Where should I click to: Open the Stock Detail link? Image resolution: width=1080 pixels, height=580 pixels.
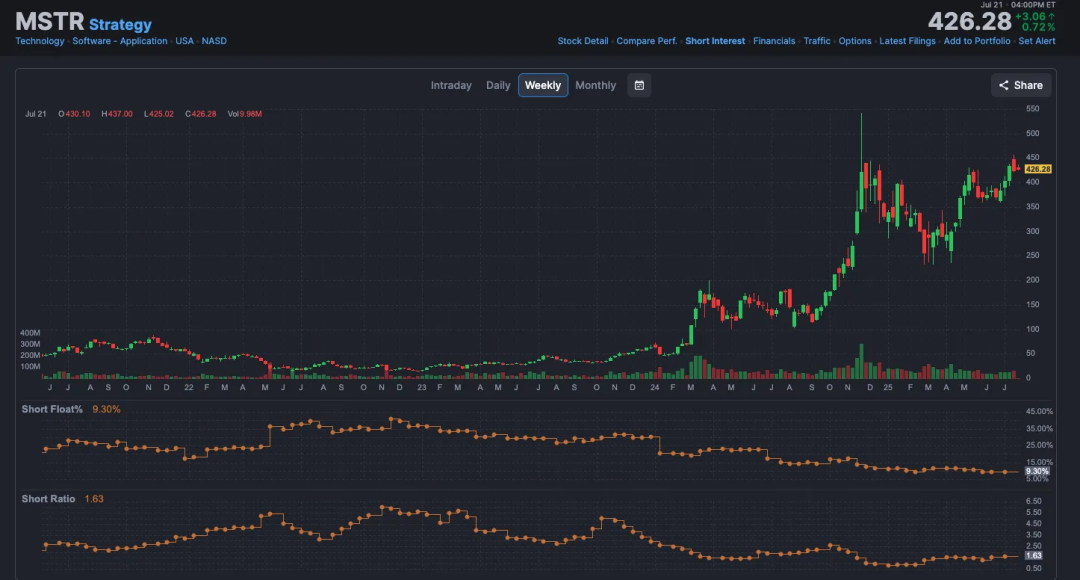tap(583, 41)
